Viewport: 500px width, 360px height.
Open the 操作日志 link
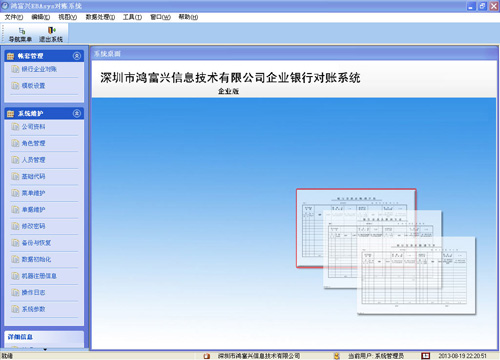point(33,292)
